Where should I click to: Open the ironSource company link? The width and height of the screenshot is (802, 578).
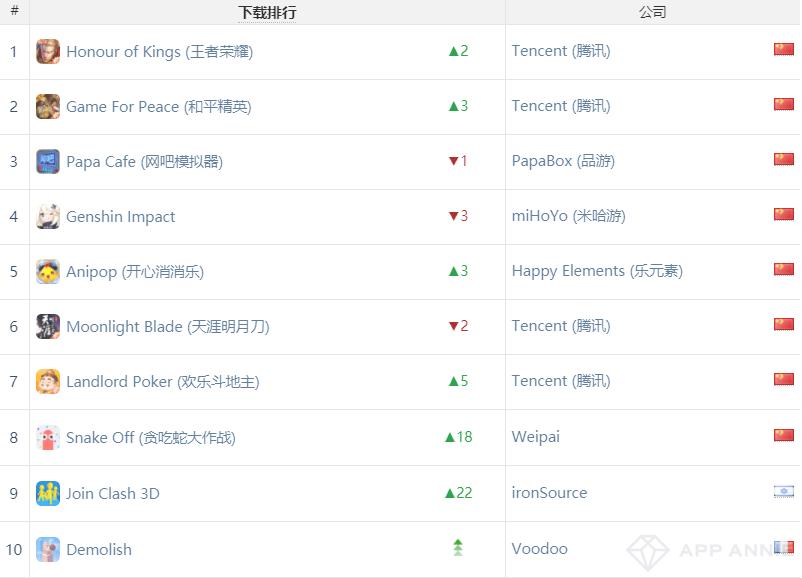pyautogui.click(x=549, y=493)
